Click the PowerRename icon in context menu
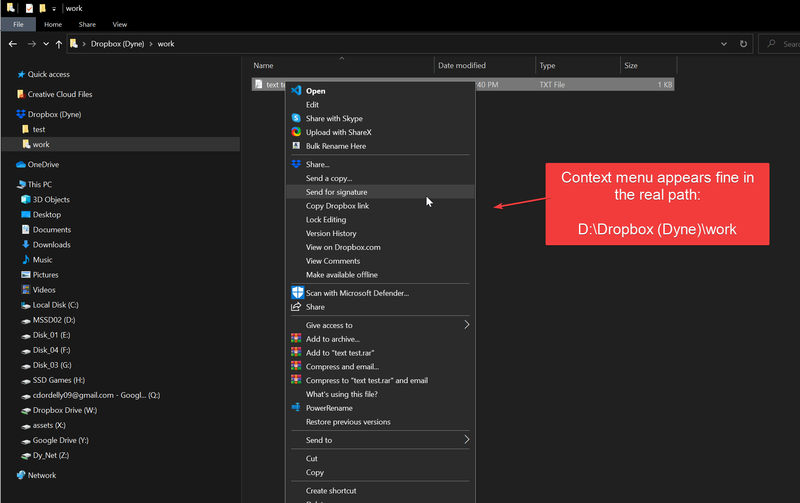Image resolution: width=800 pixels, height=503 pixels. [296, 408]
